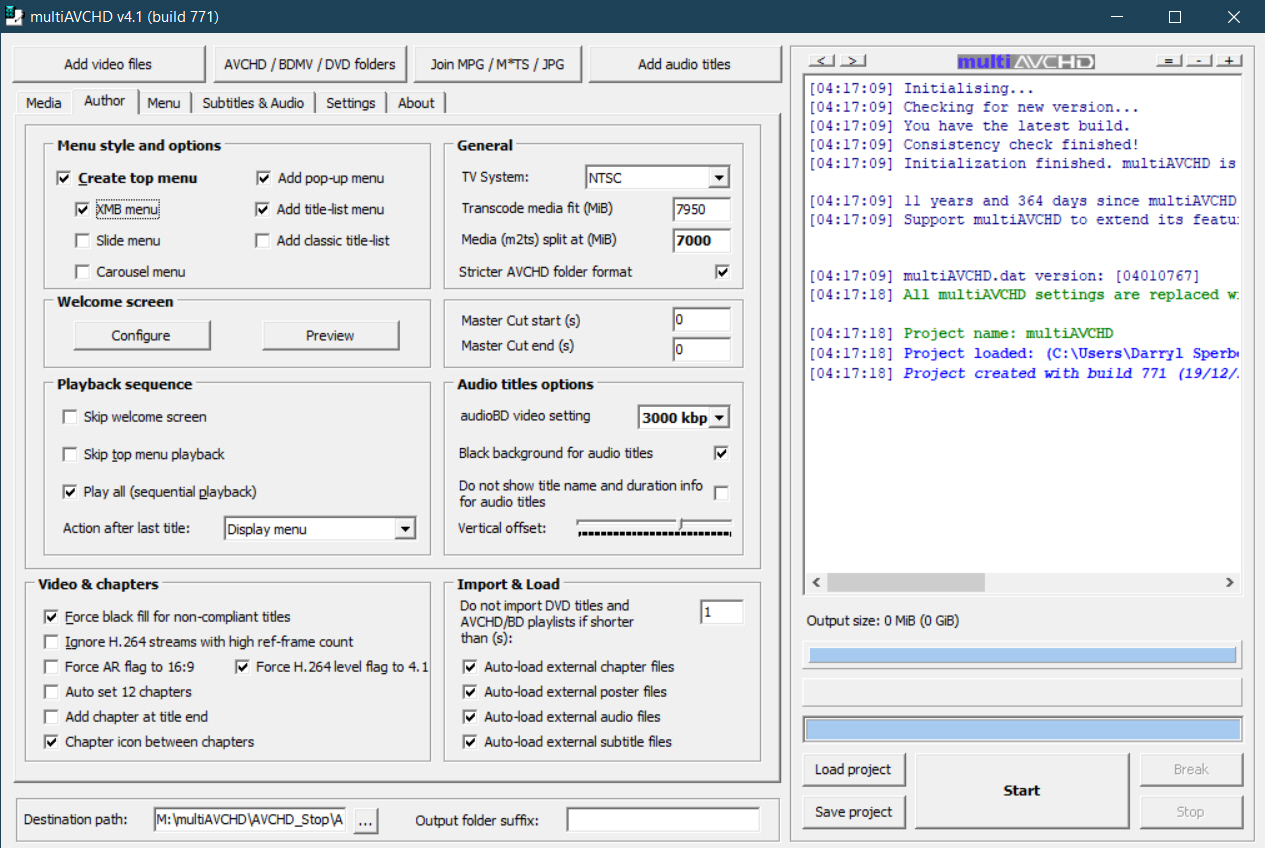Click the Output folder suffix field
This screenshot has height=848, width=1265.
tap(662, 821)
